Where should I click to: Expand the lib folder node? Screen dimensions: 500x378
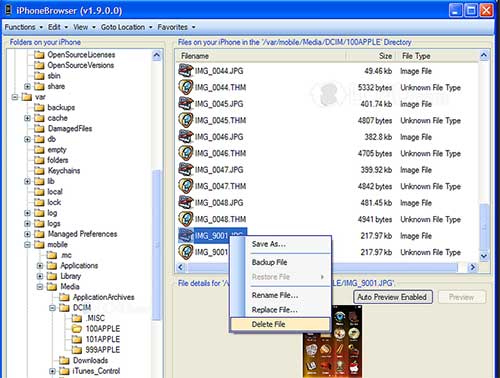[27, 181]
